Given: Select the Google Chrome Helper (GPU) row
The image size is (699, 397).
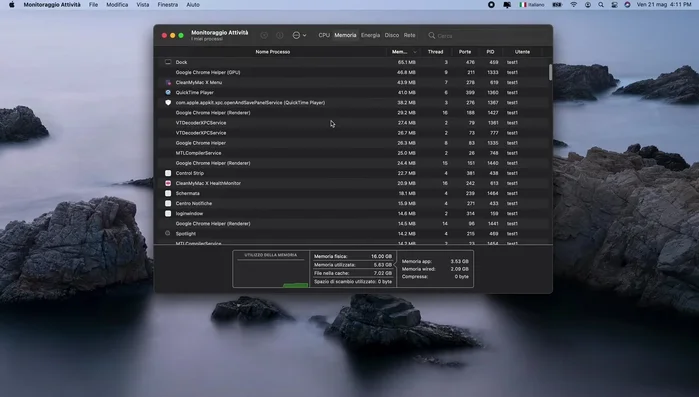Looking at the screenshot, I should [x=352, y=72].
